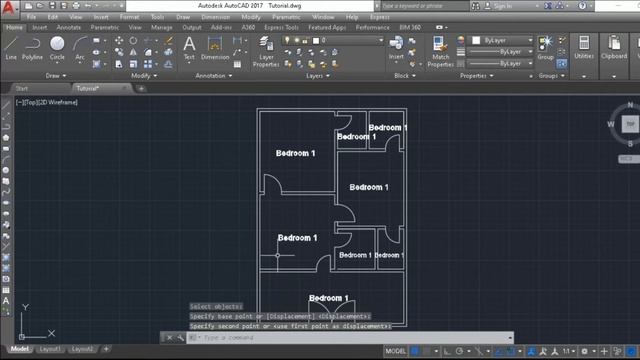The height and width of the screenshot is (360, 640).
Task: Toggle layer on/off lightbulb in layer dropdown
Action: click(x=287, y=40)
